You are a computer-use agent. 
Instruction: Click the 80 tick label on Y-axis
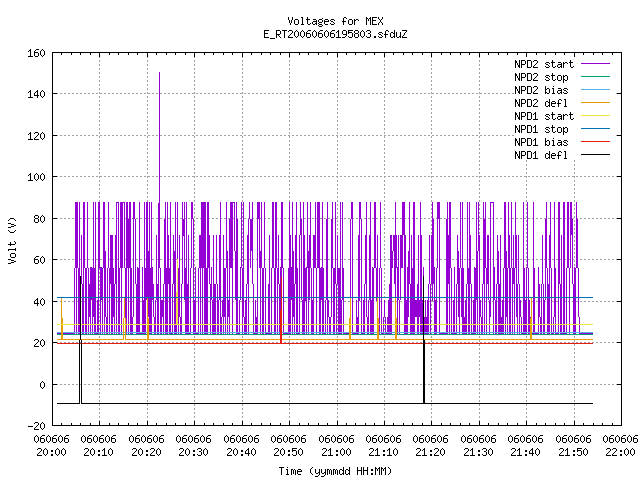tap(39, 218)
